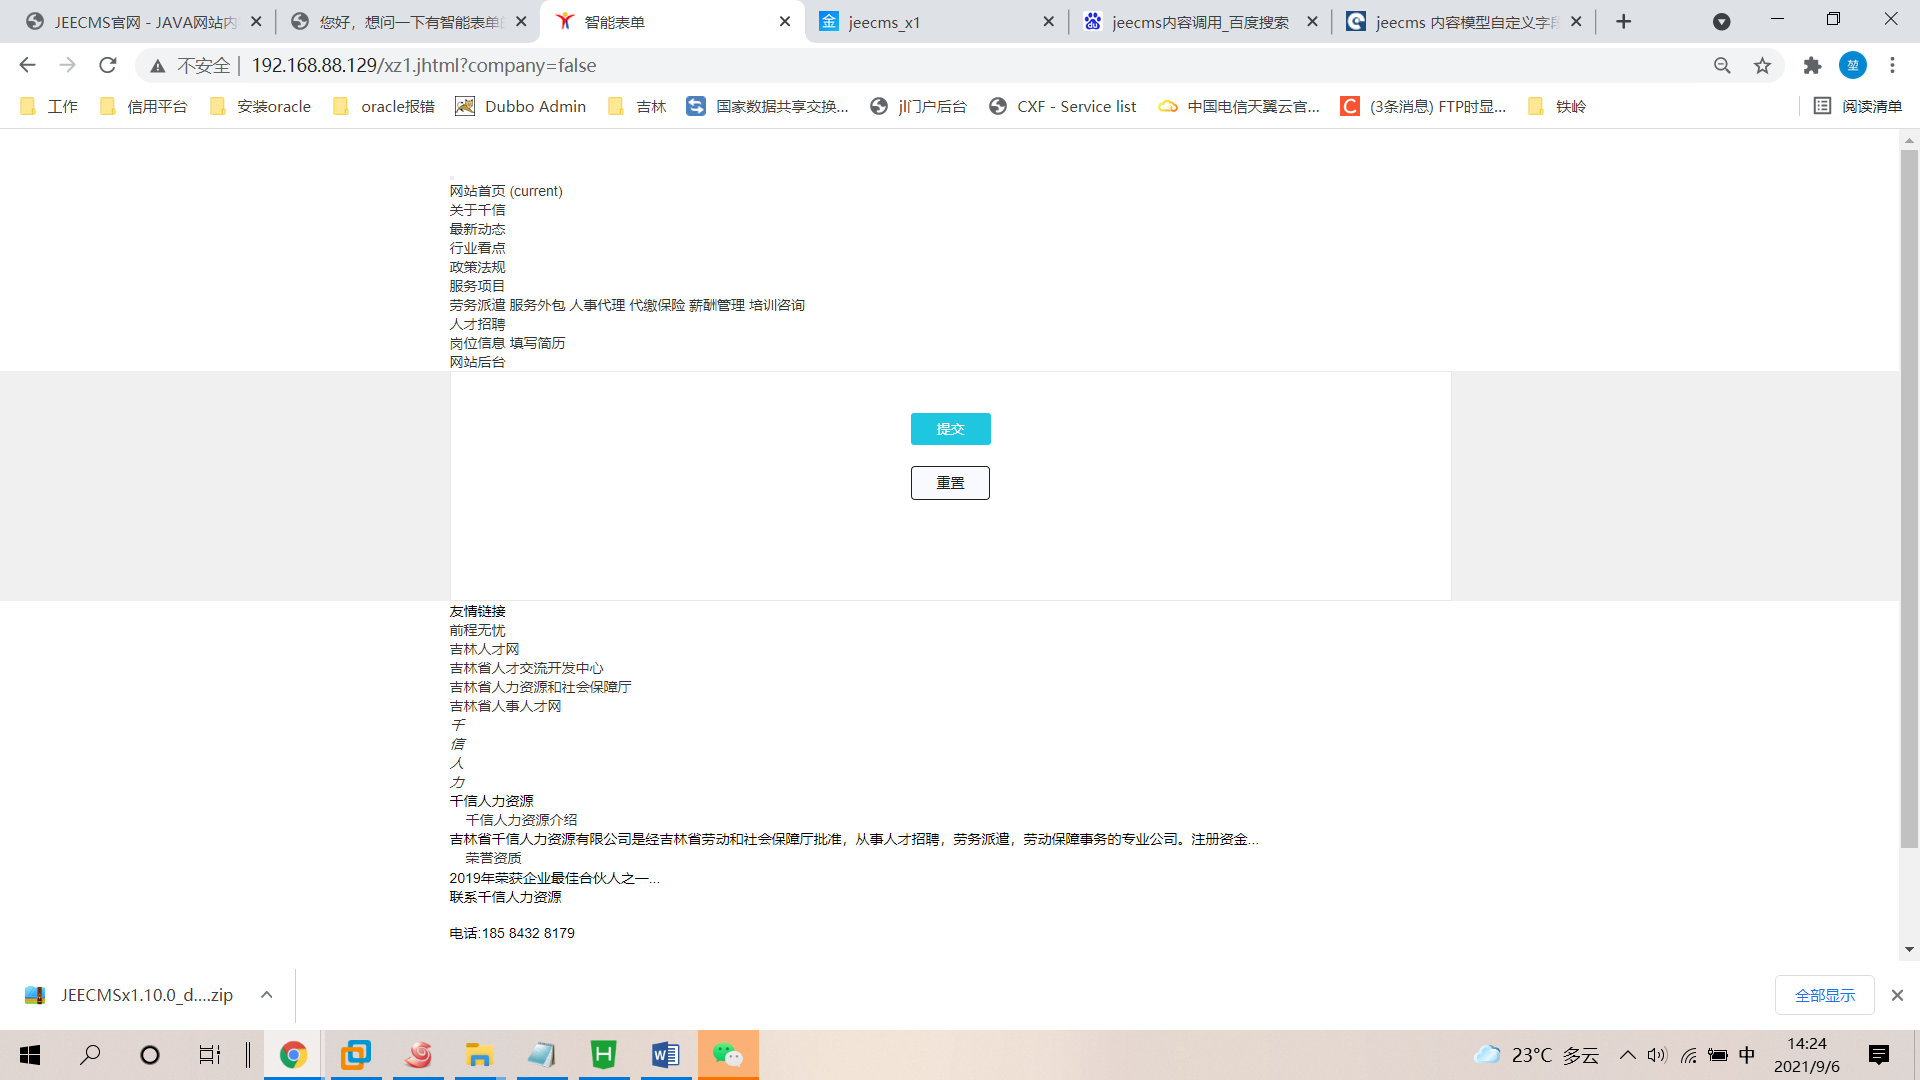The height and width of the screenshot is (1080, 1920).
Task: Click the back navigation arrow
Action: (27, 66)
